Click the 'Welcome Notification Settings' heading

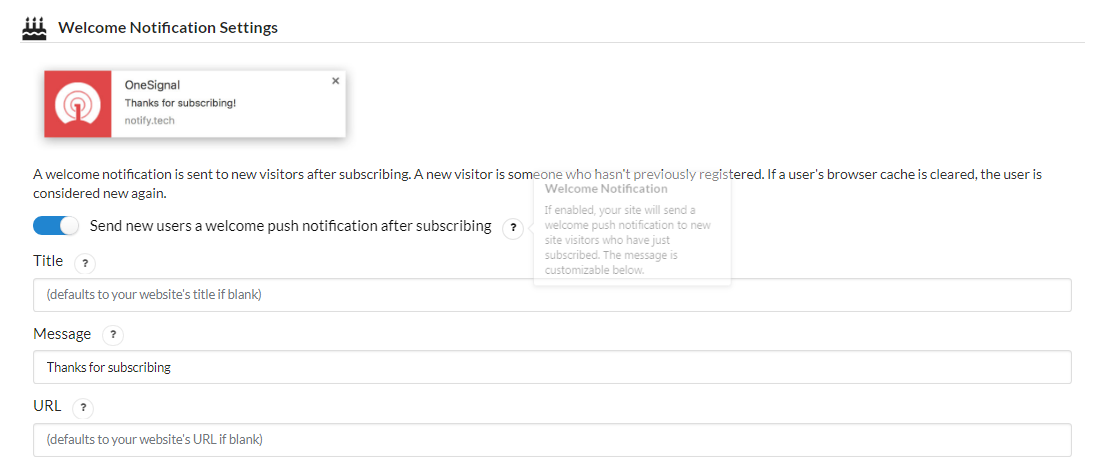[167, 28]
